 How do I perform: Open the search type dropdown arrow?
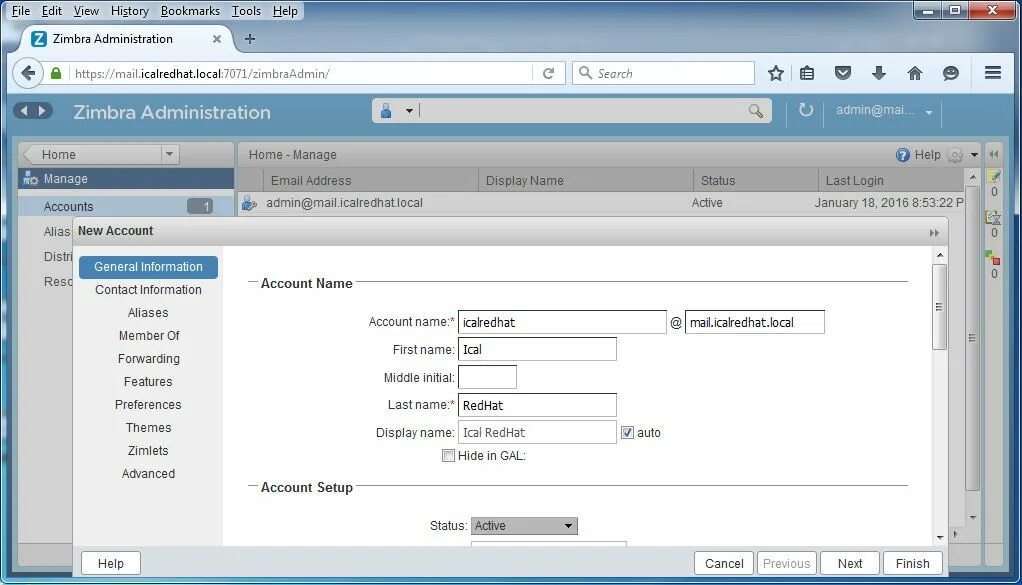(409, 111)
